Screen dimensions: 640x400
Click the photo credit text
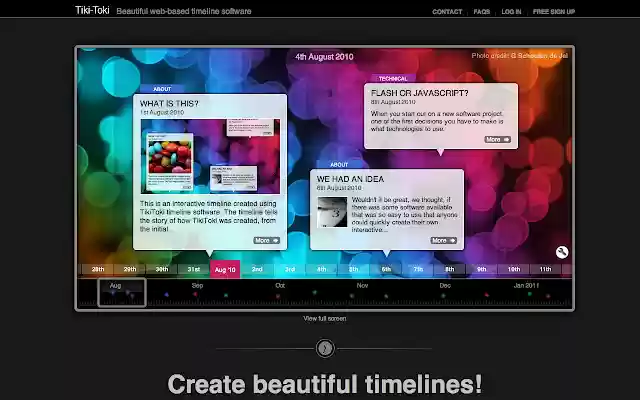coord(520,56)
